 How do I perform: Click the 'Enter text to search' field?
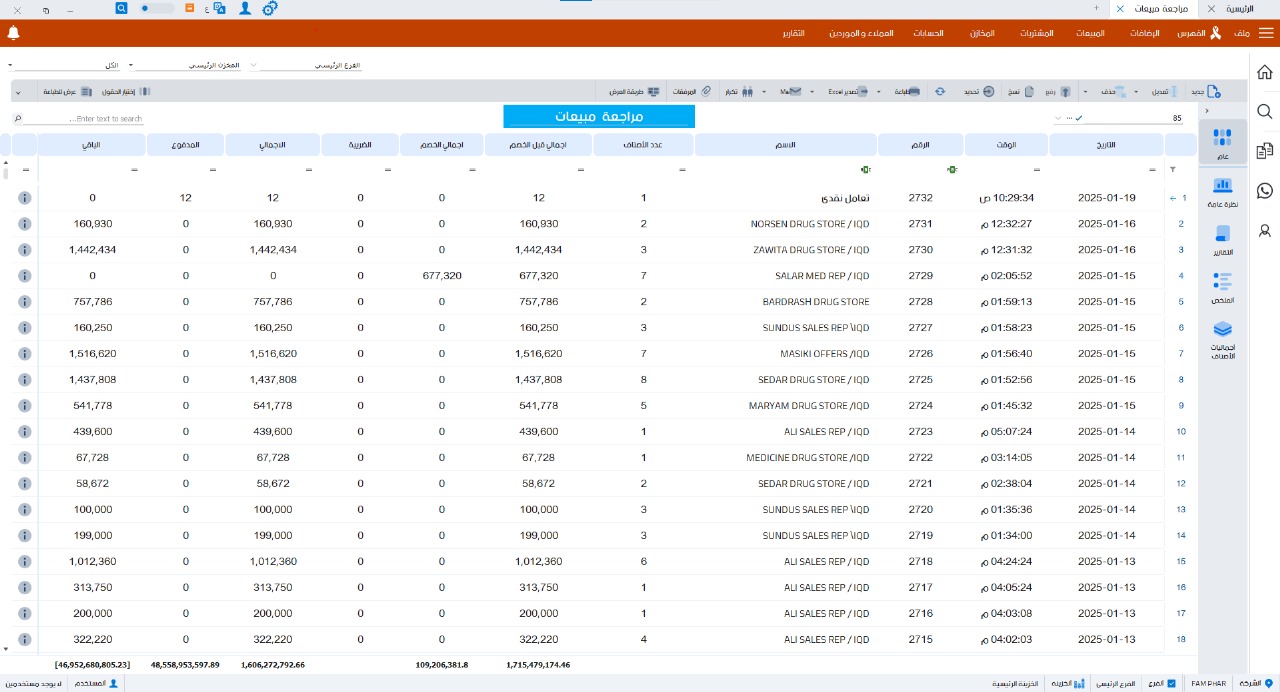(x=85, y=119)
